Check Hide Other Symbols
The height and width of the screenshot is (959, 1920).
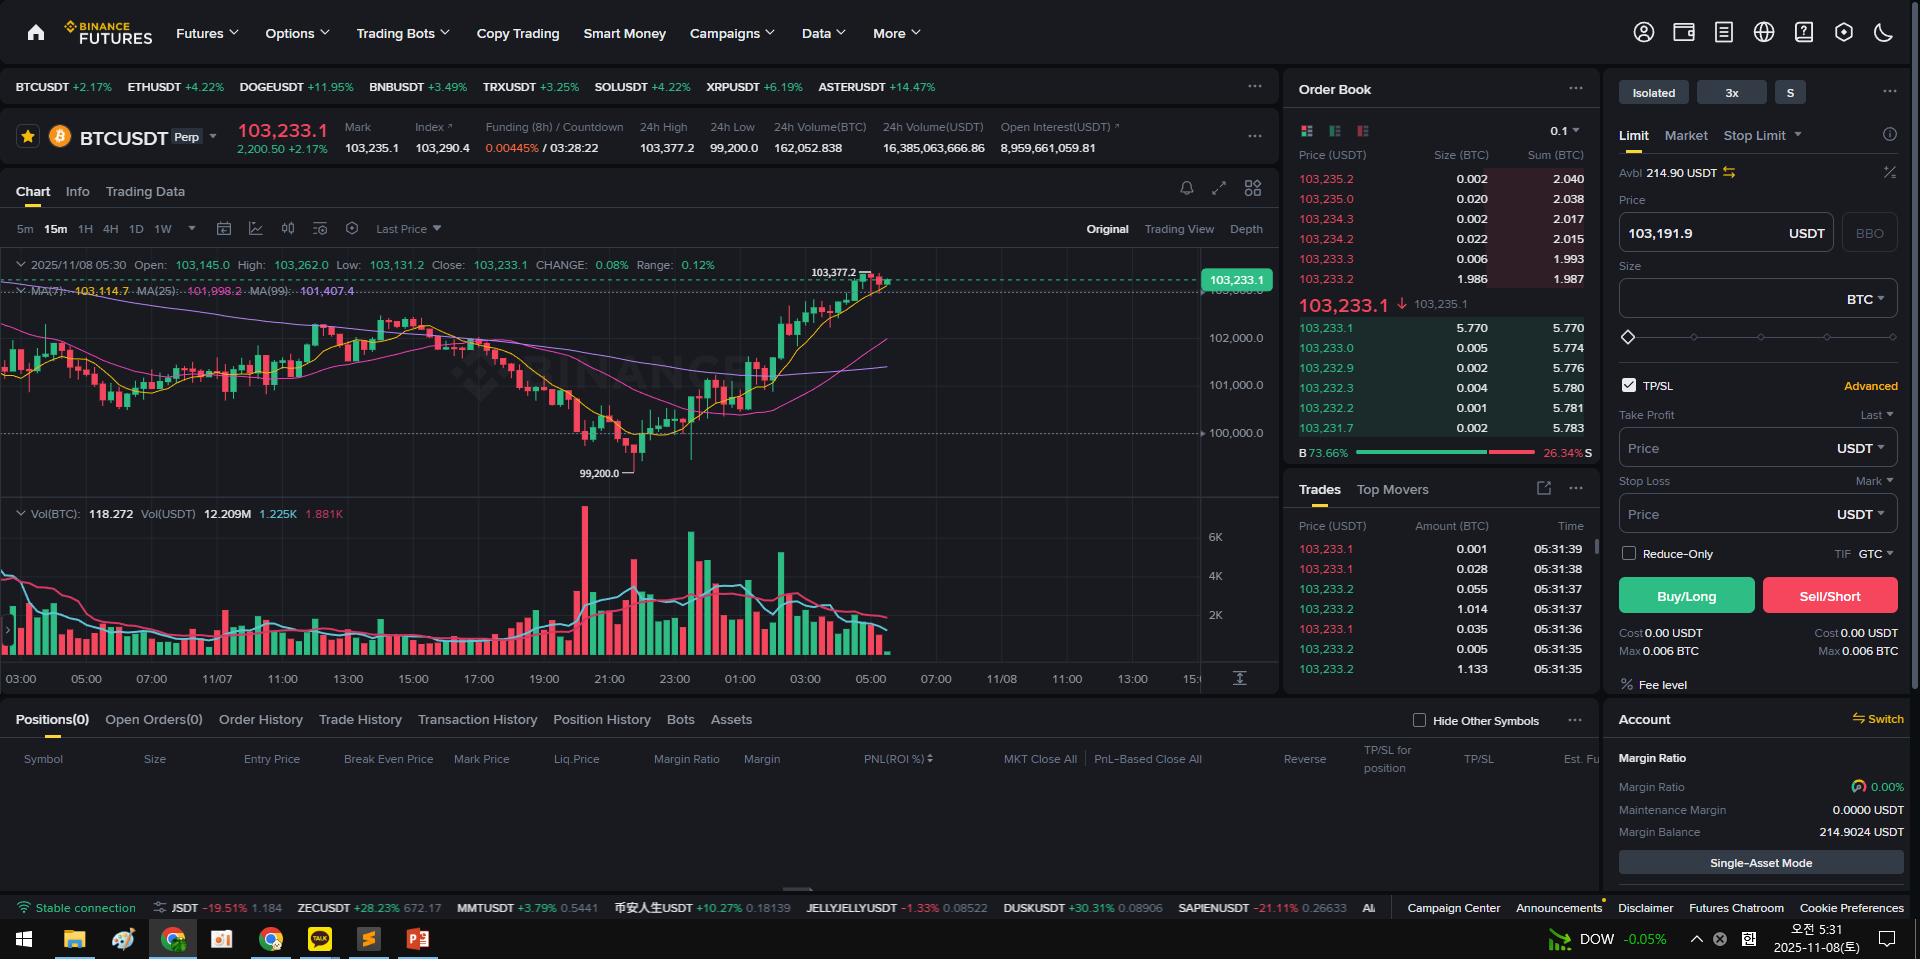coord(1419,720)
